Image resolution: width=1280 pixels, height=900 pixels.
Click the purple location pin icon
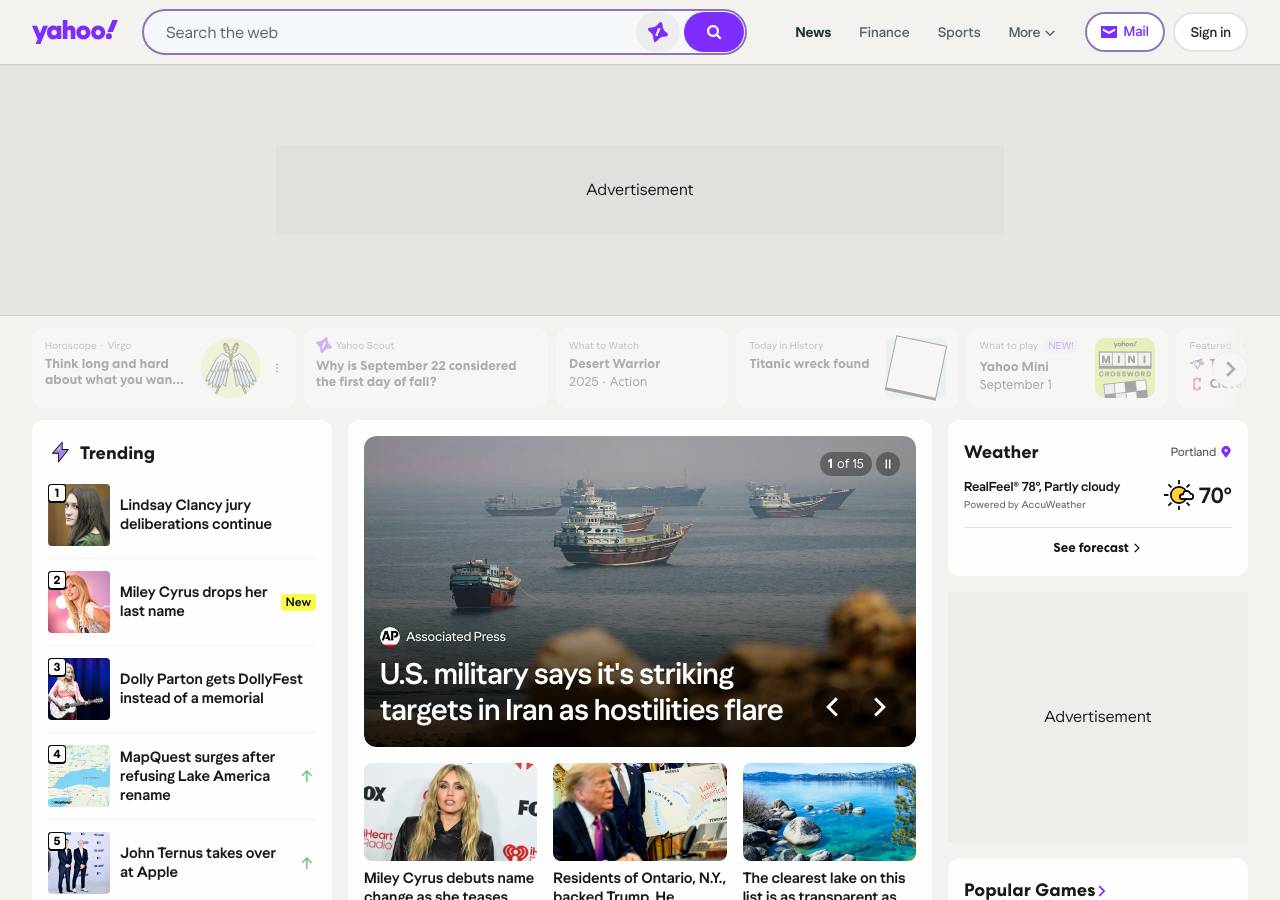[x=1226, y=452]
